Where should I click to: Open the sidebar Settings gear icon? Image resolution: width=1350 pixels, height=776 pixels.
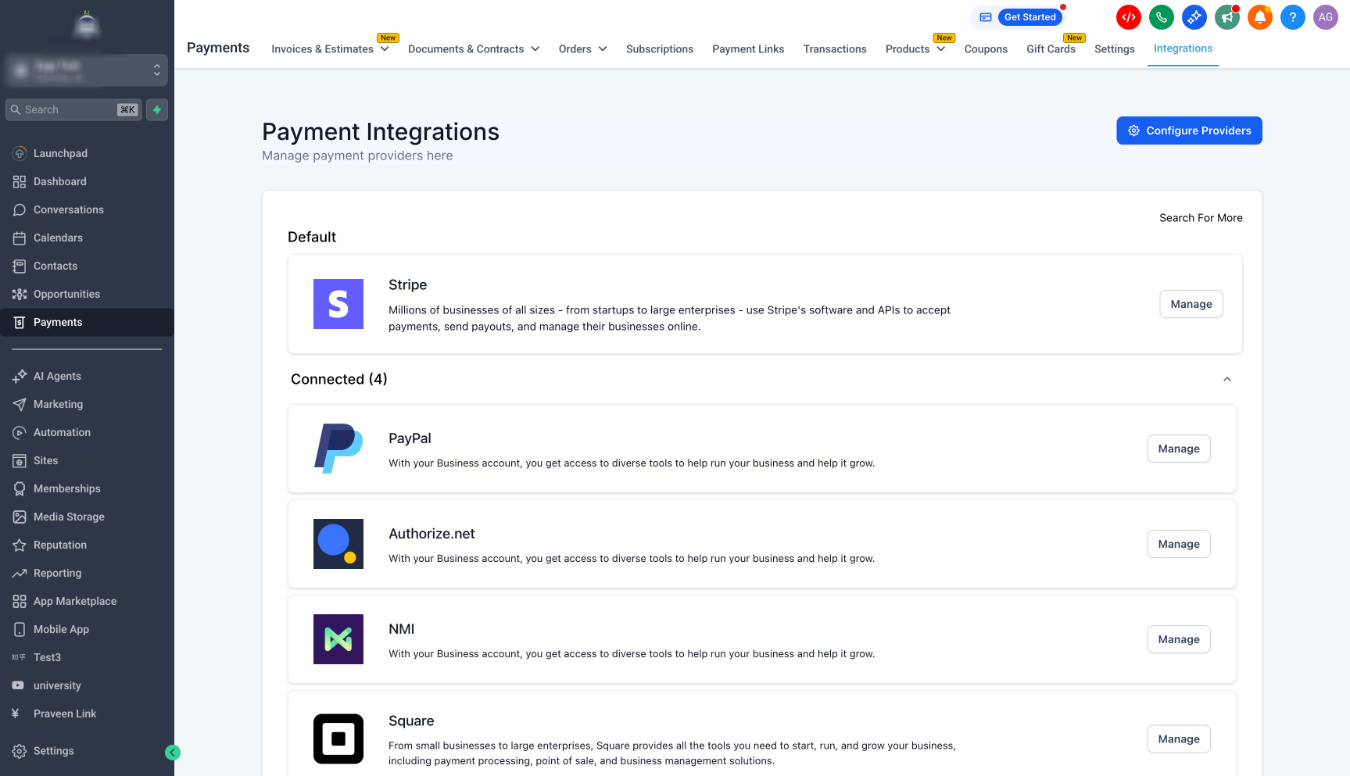[x=19, y=751]
